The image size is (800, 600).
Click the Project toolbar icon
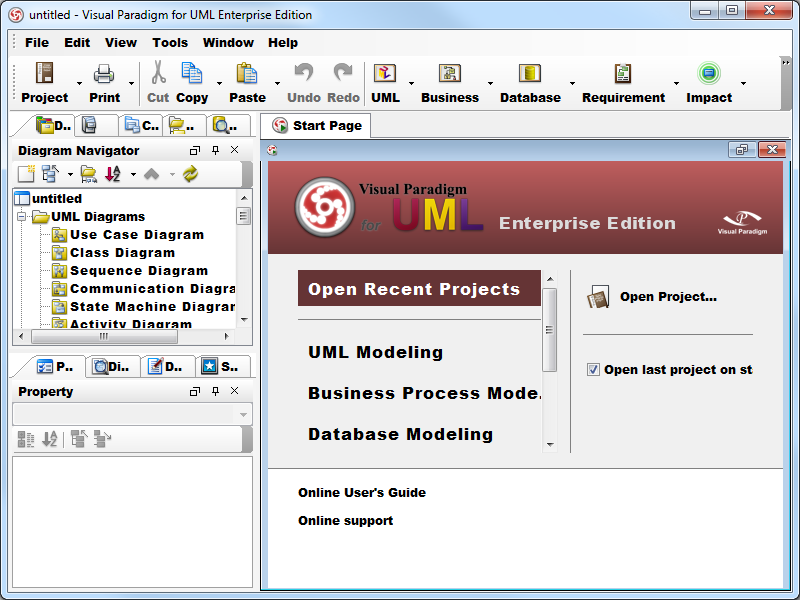[44, 72]
